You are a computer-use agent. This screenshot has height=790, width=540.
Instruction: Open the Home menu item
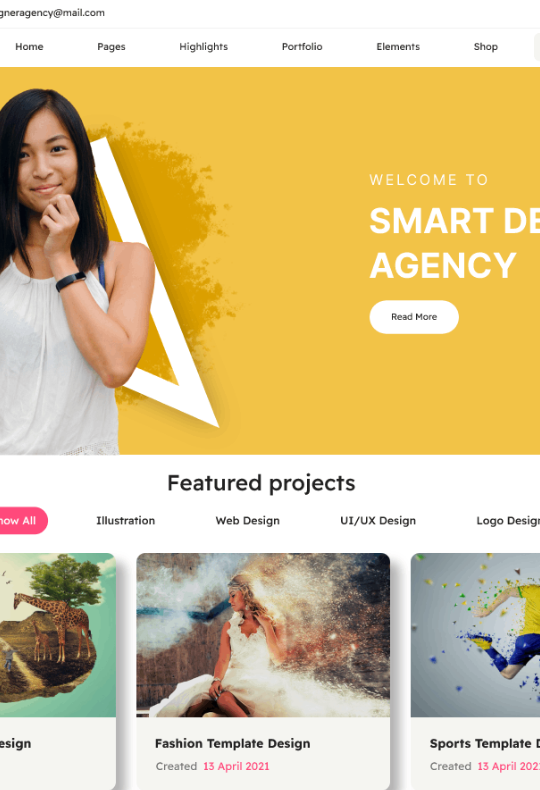[29, 47]
